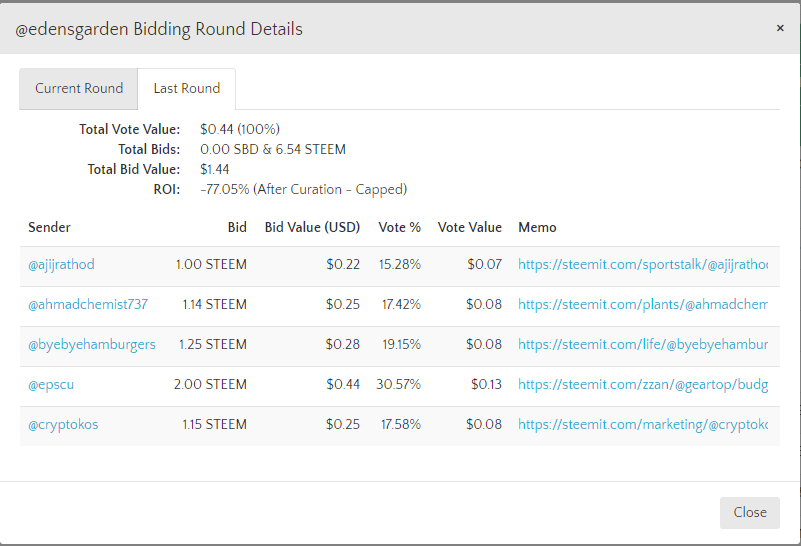This screenshot has height=546, width=801.
Task: Close the dialog with the × icon
Action: (x=780, y=28)
